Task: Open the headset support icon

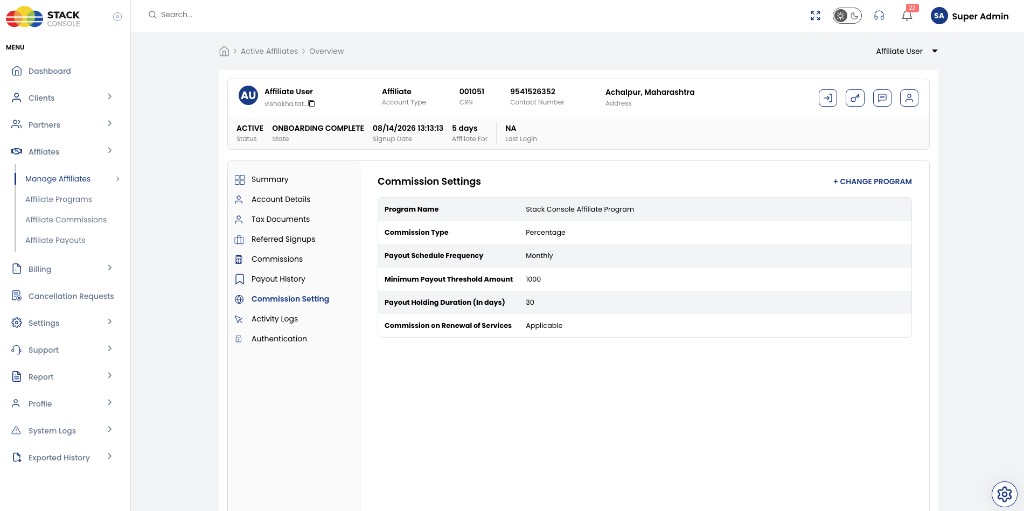Action: coord(879,16)
